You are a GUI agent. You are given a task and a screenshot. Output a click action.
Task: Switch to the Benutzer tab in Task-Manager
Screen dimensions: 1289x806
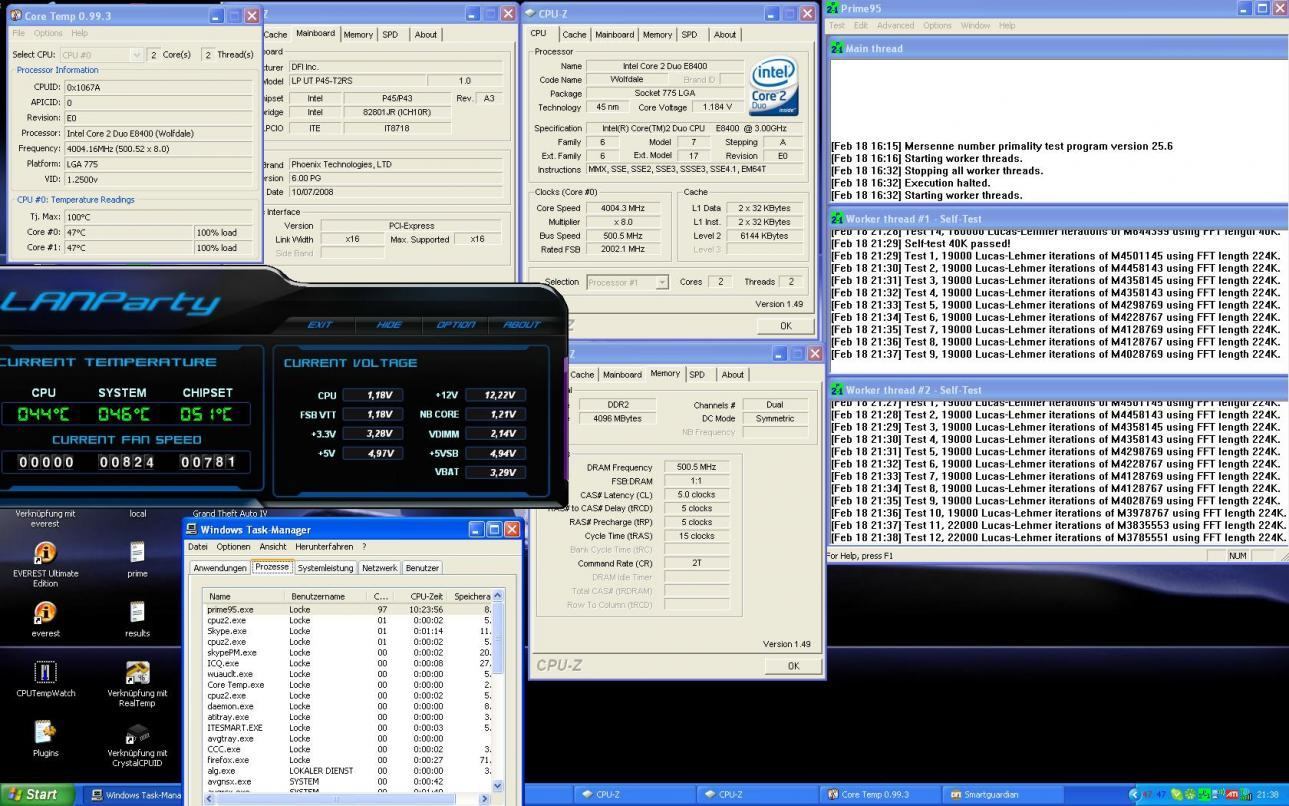(x=422, y=568)
